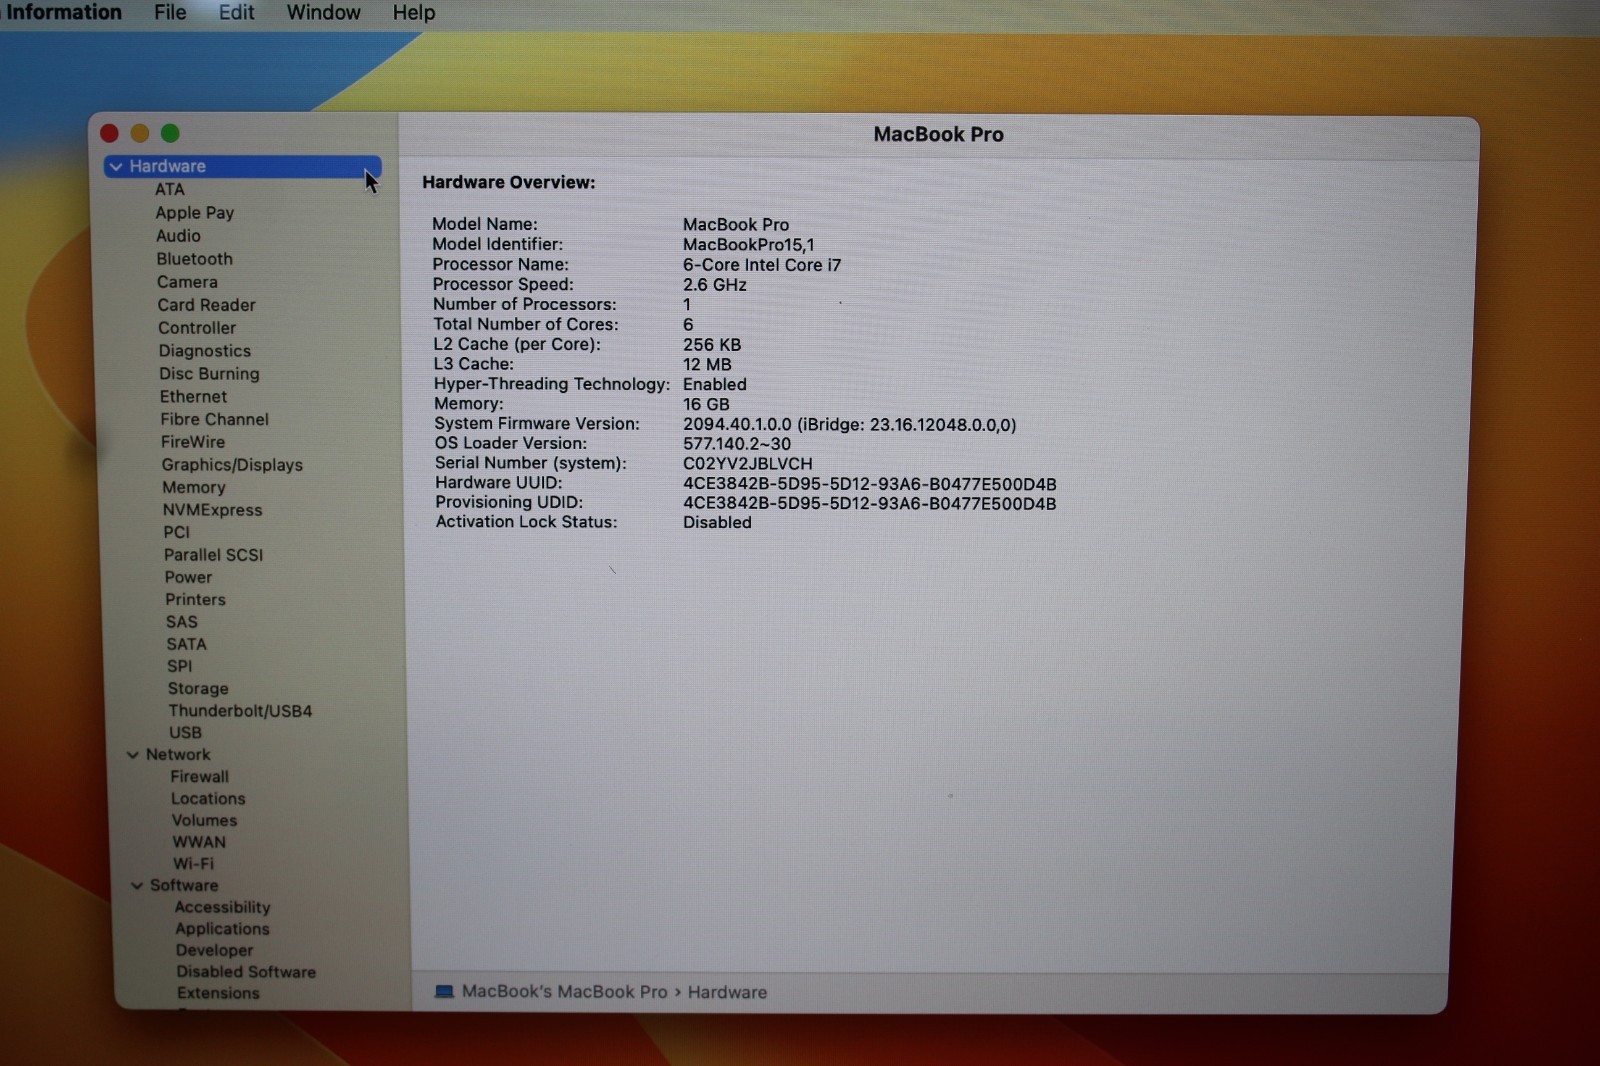This screenshot has height=1066, width=1600.
Task: Select SPI in the sidebar
Action: [179, 667]
